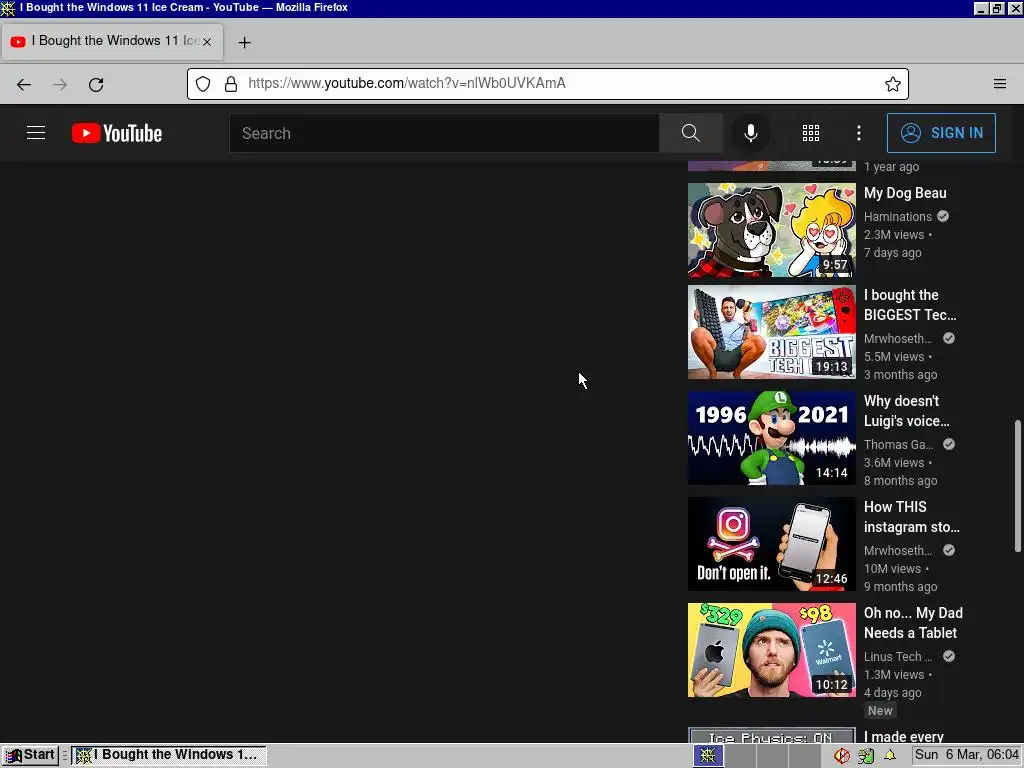Click the Firefox window title bar icon

click(x=8, y=8)
